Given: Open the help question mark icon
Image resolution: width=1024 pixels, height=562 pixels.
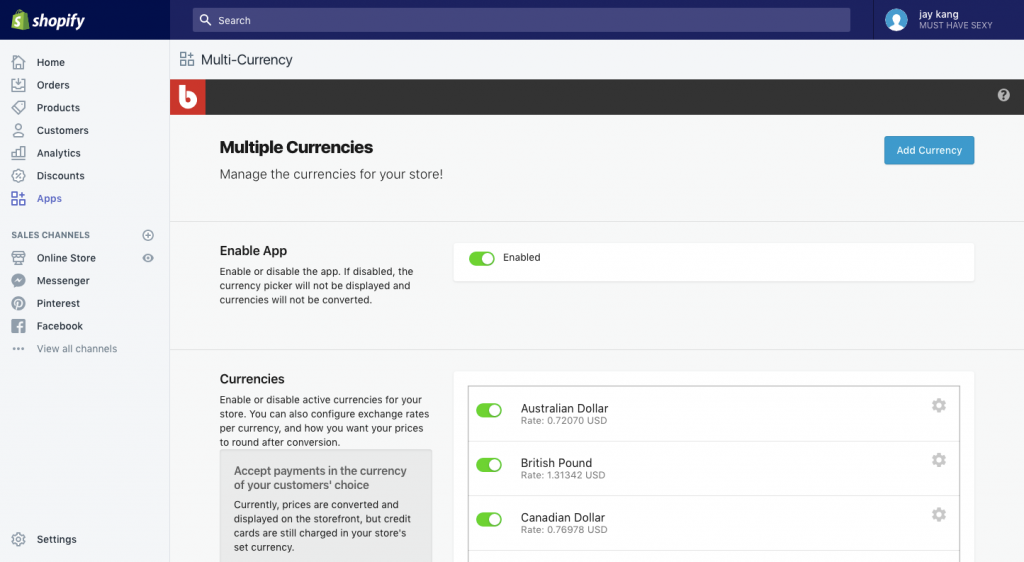Looking at the screenshot, I should tap(1003, 96).
